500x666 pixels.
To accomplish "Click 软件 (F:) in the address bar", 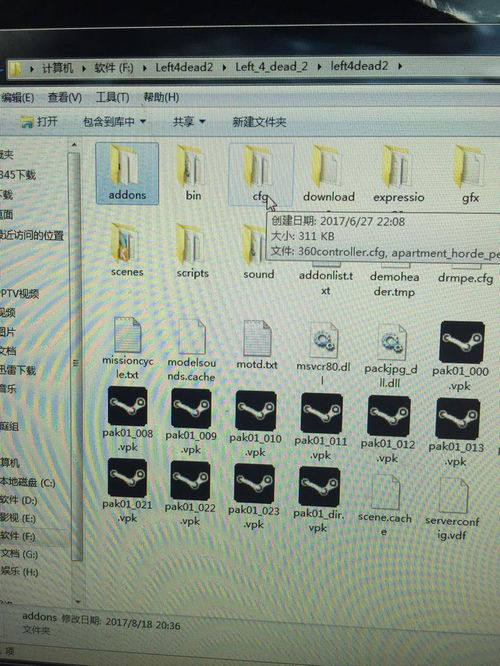I will [113, 68].
